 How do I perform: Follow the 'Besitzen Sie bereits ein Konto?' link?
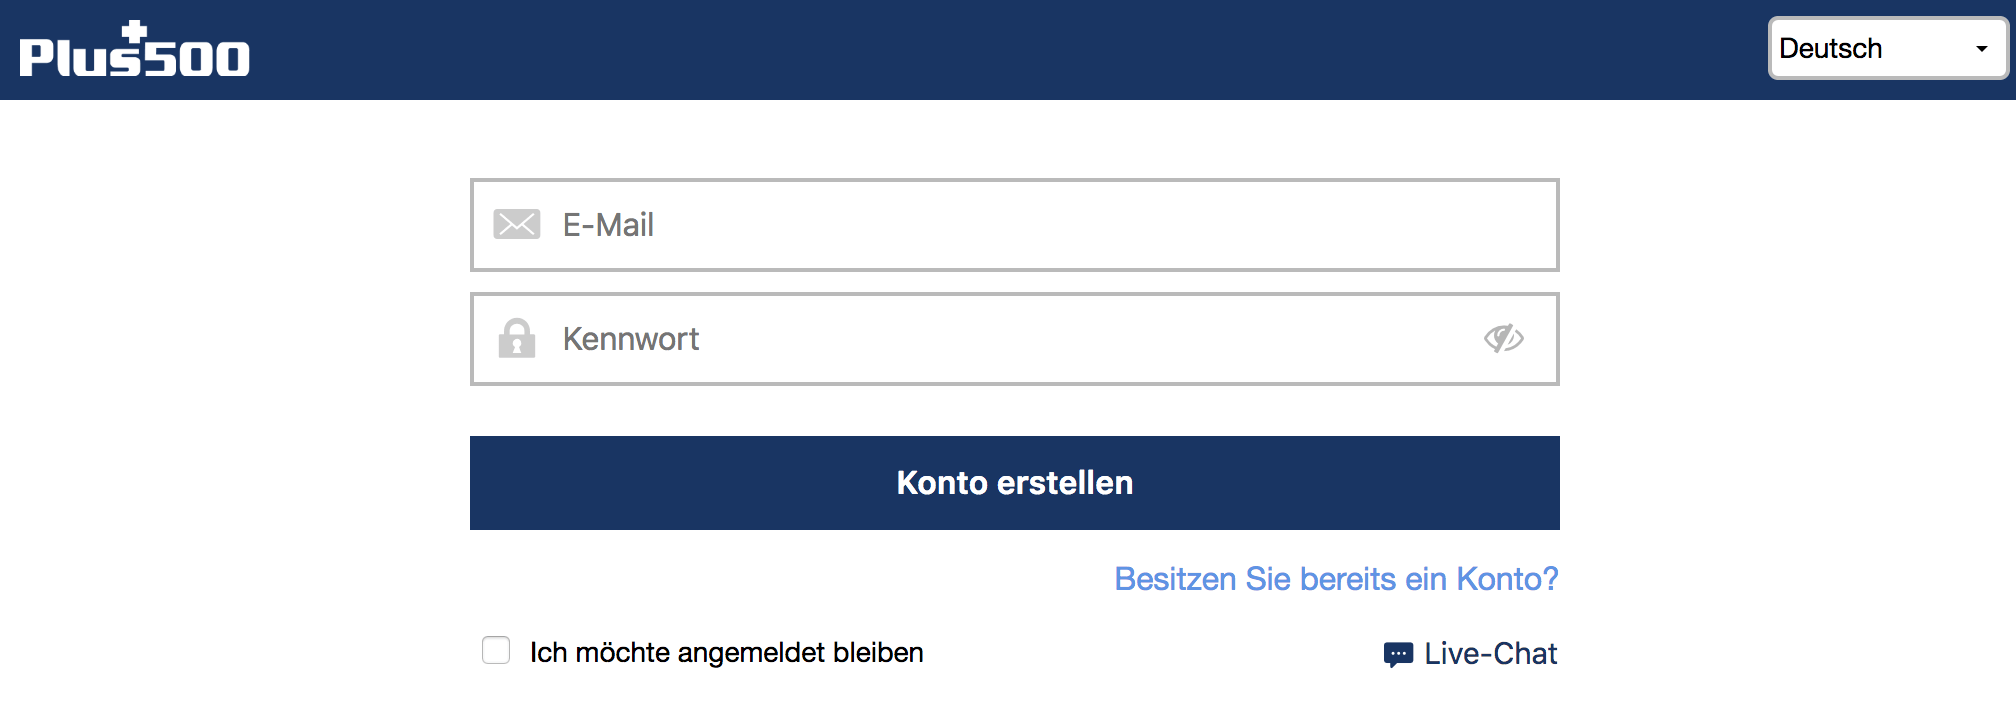coord(1336,579)
